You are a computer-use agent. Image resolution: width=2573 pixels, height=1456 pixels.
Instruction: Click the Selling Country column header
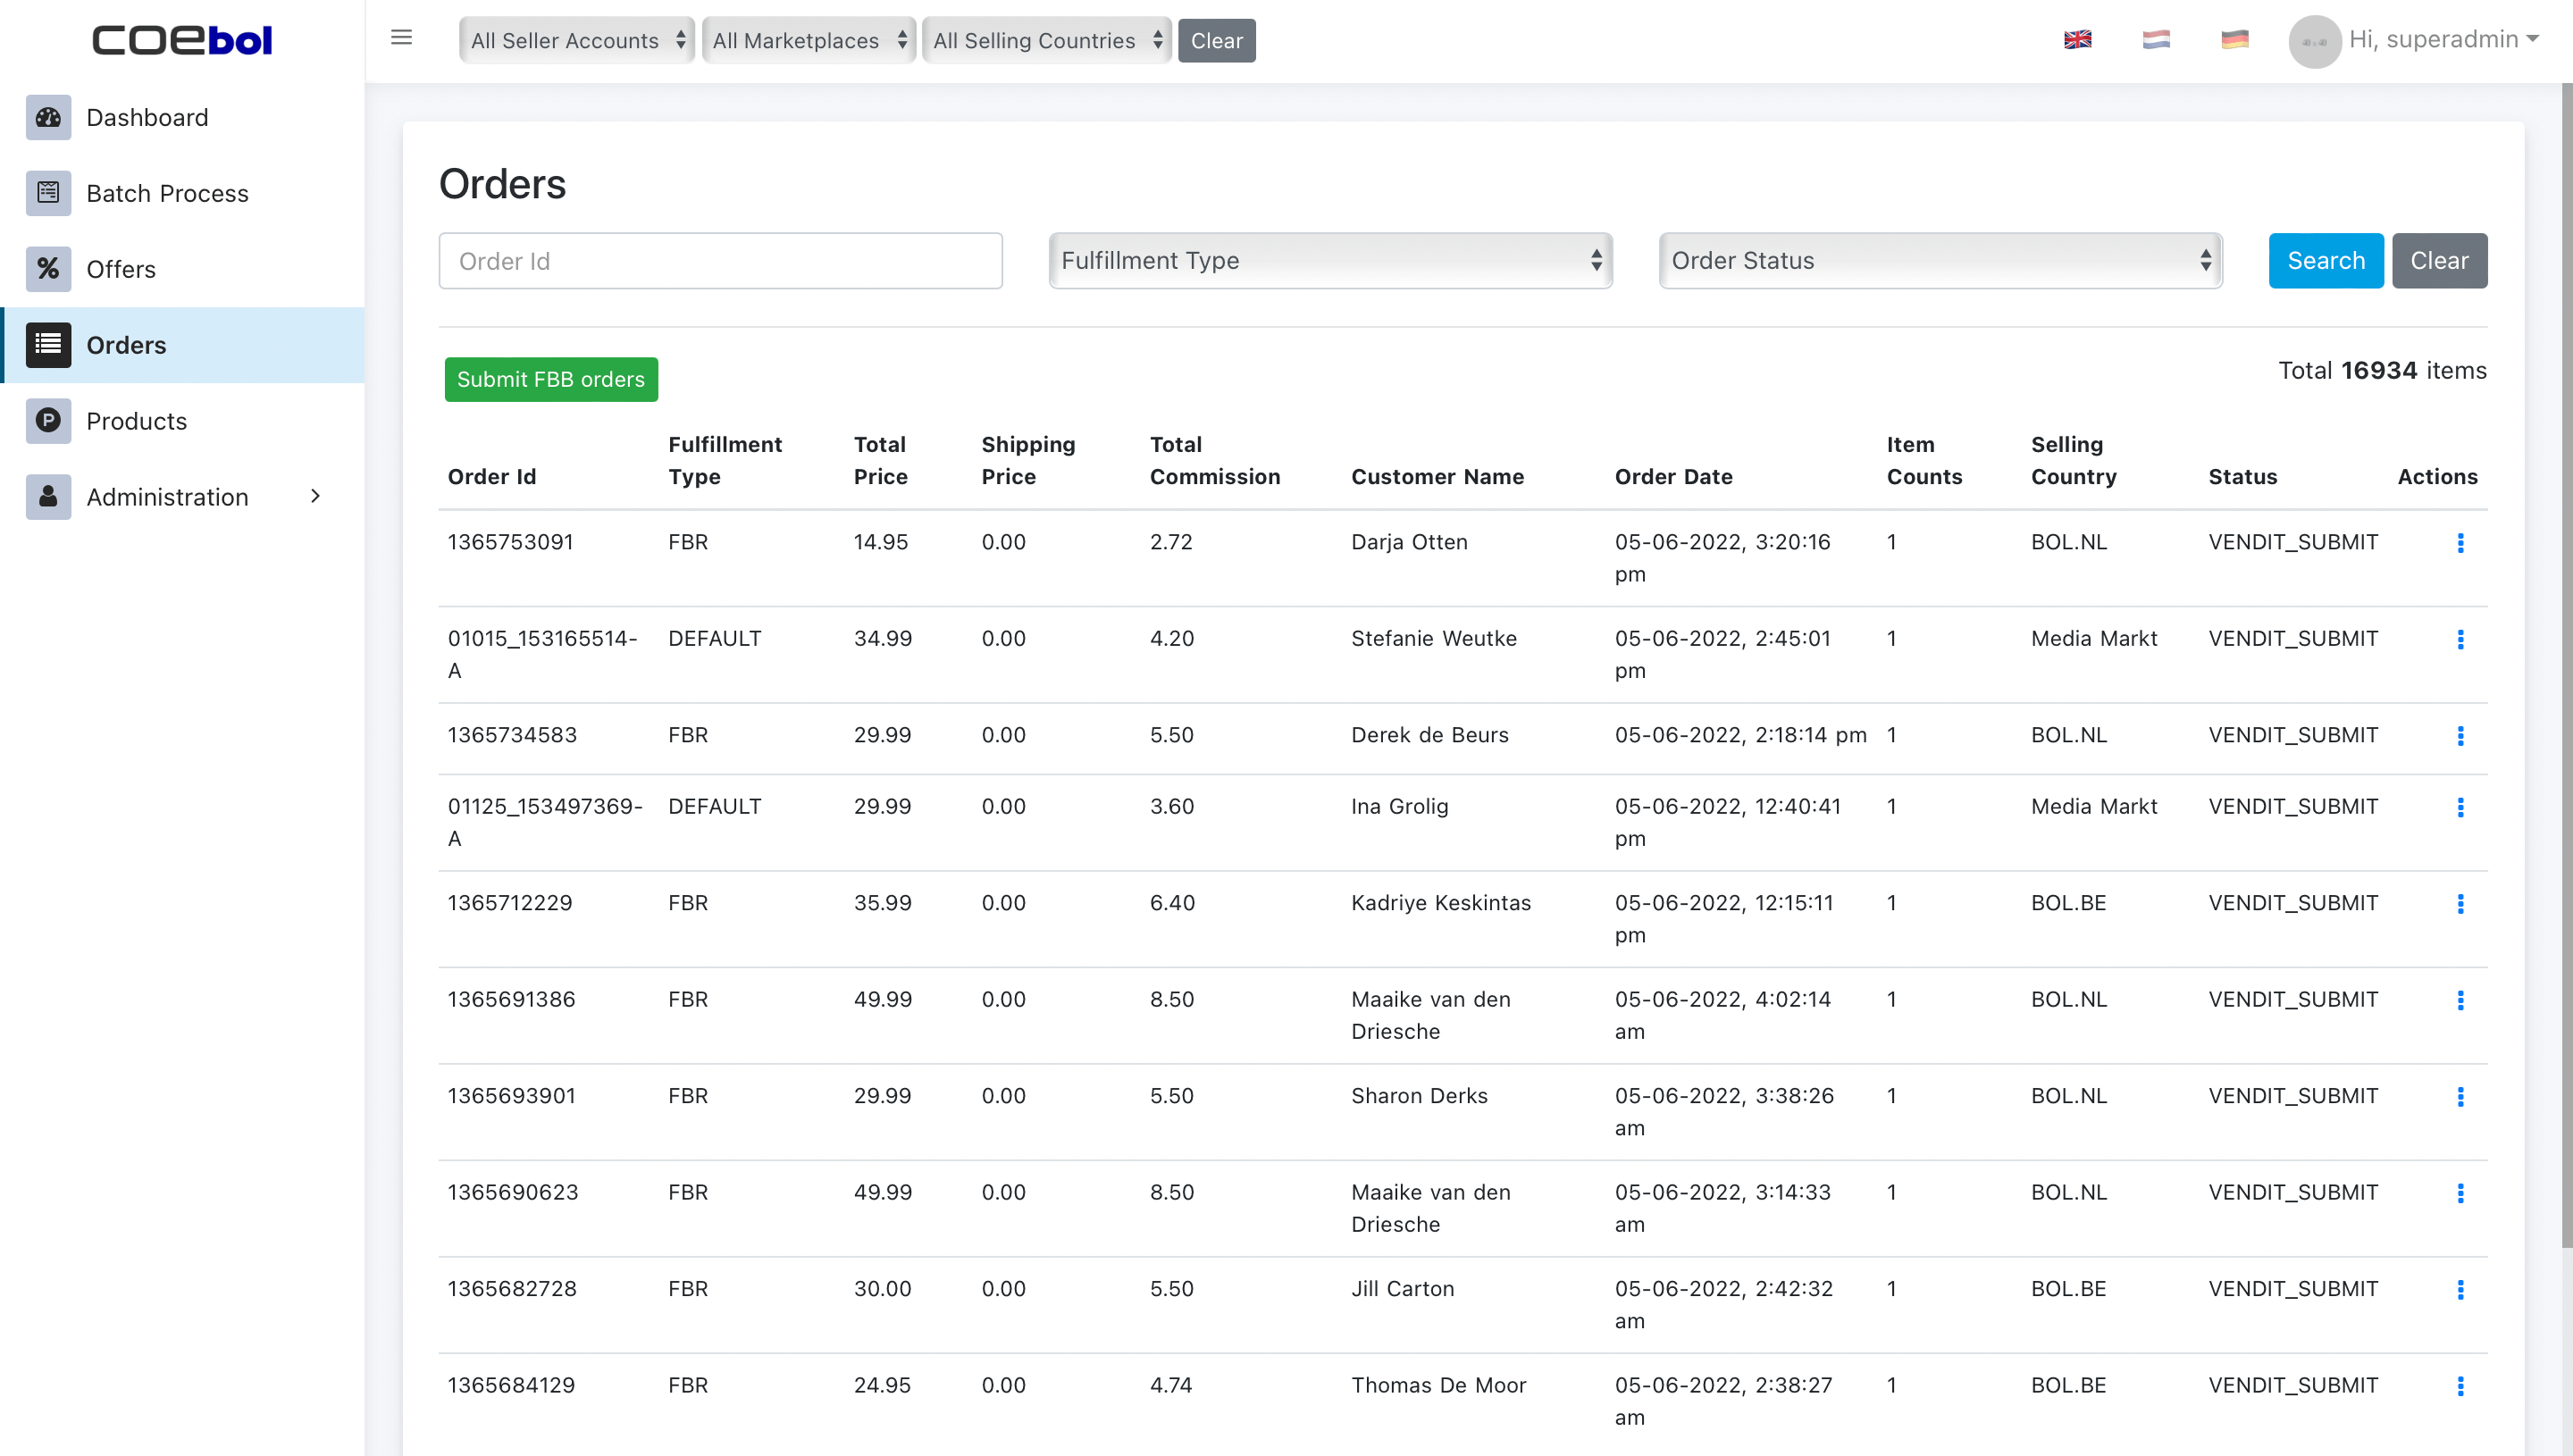pos(2073,461)
